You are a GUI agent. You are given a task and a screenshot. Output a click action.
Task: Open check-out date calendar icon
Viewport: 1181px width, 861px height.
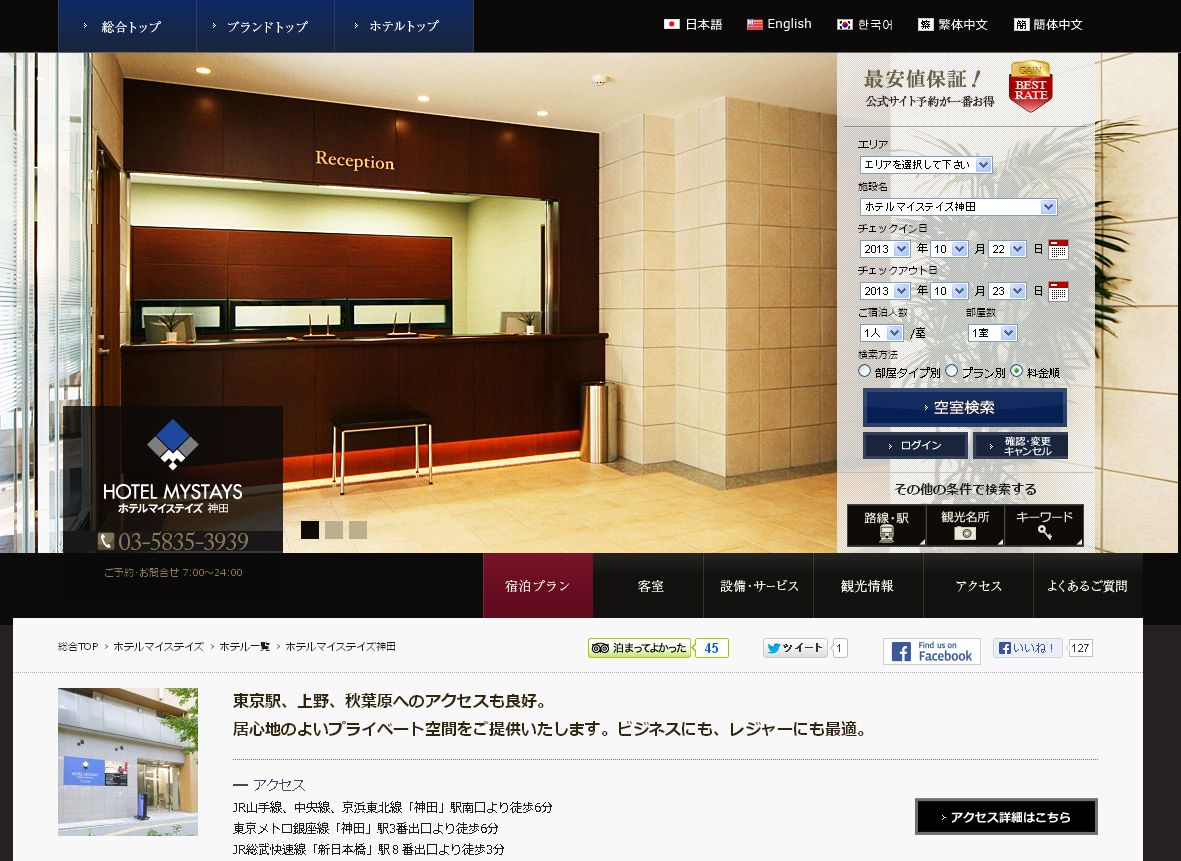pyautogui.click(x=1058, y=292)
